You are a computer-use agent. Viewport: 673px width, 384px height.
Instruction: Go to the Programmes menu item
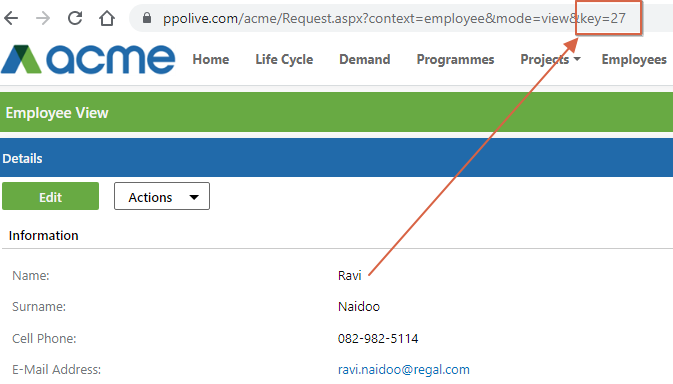455,59
